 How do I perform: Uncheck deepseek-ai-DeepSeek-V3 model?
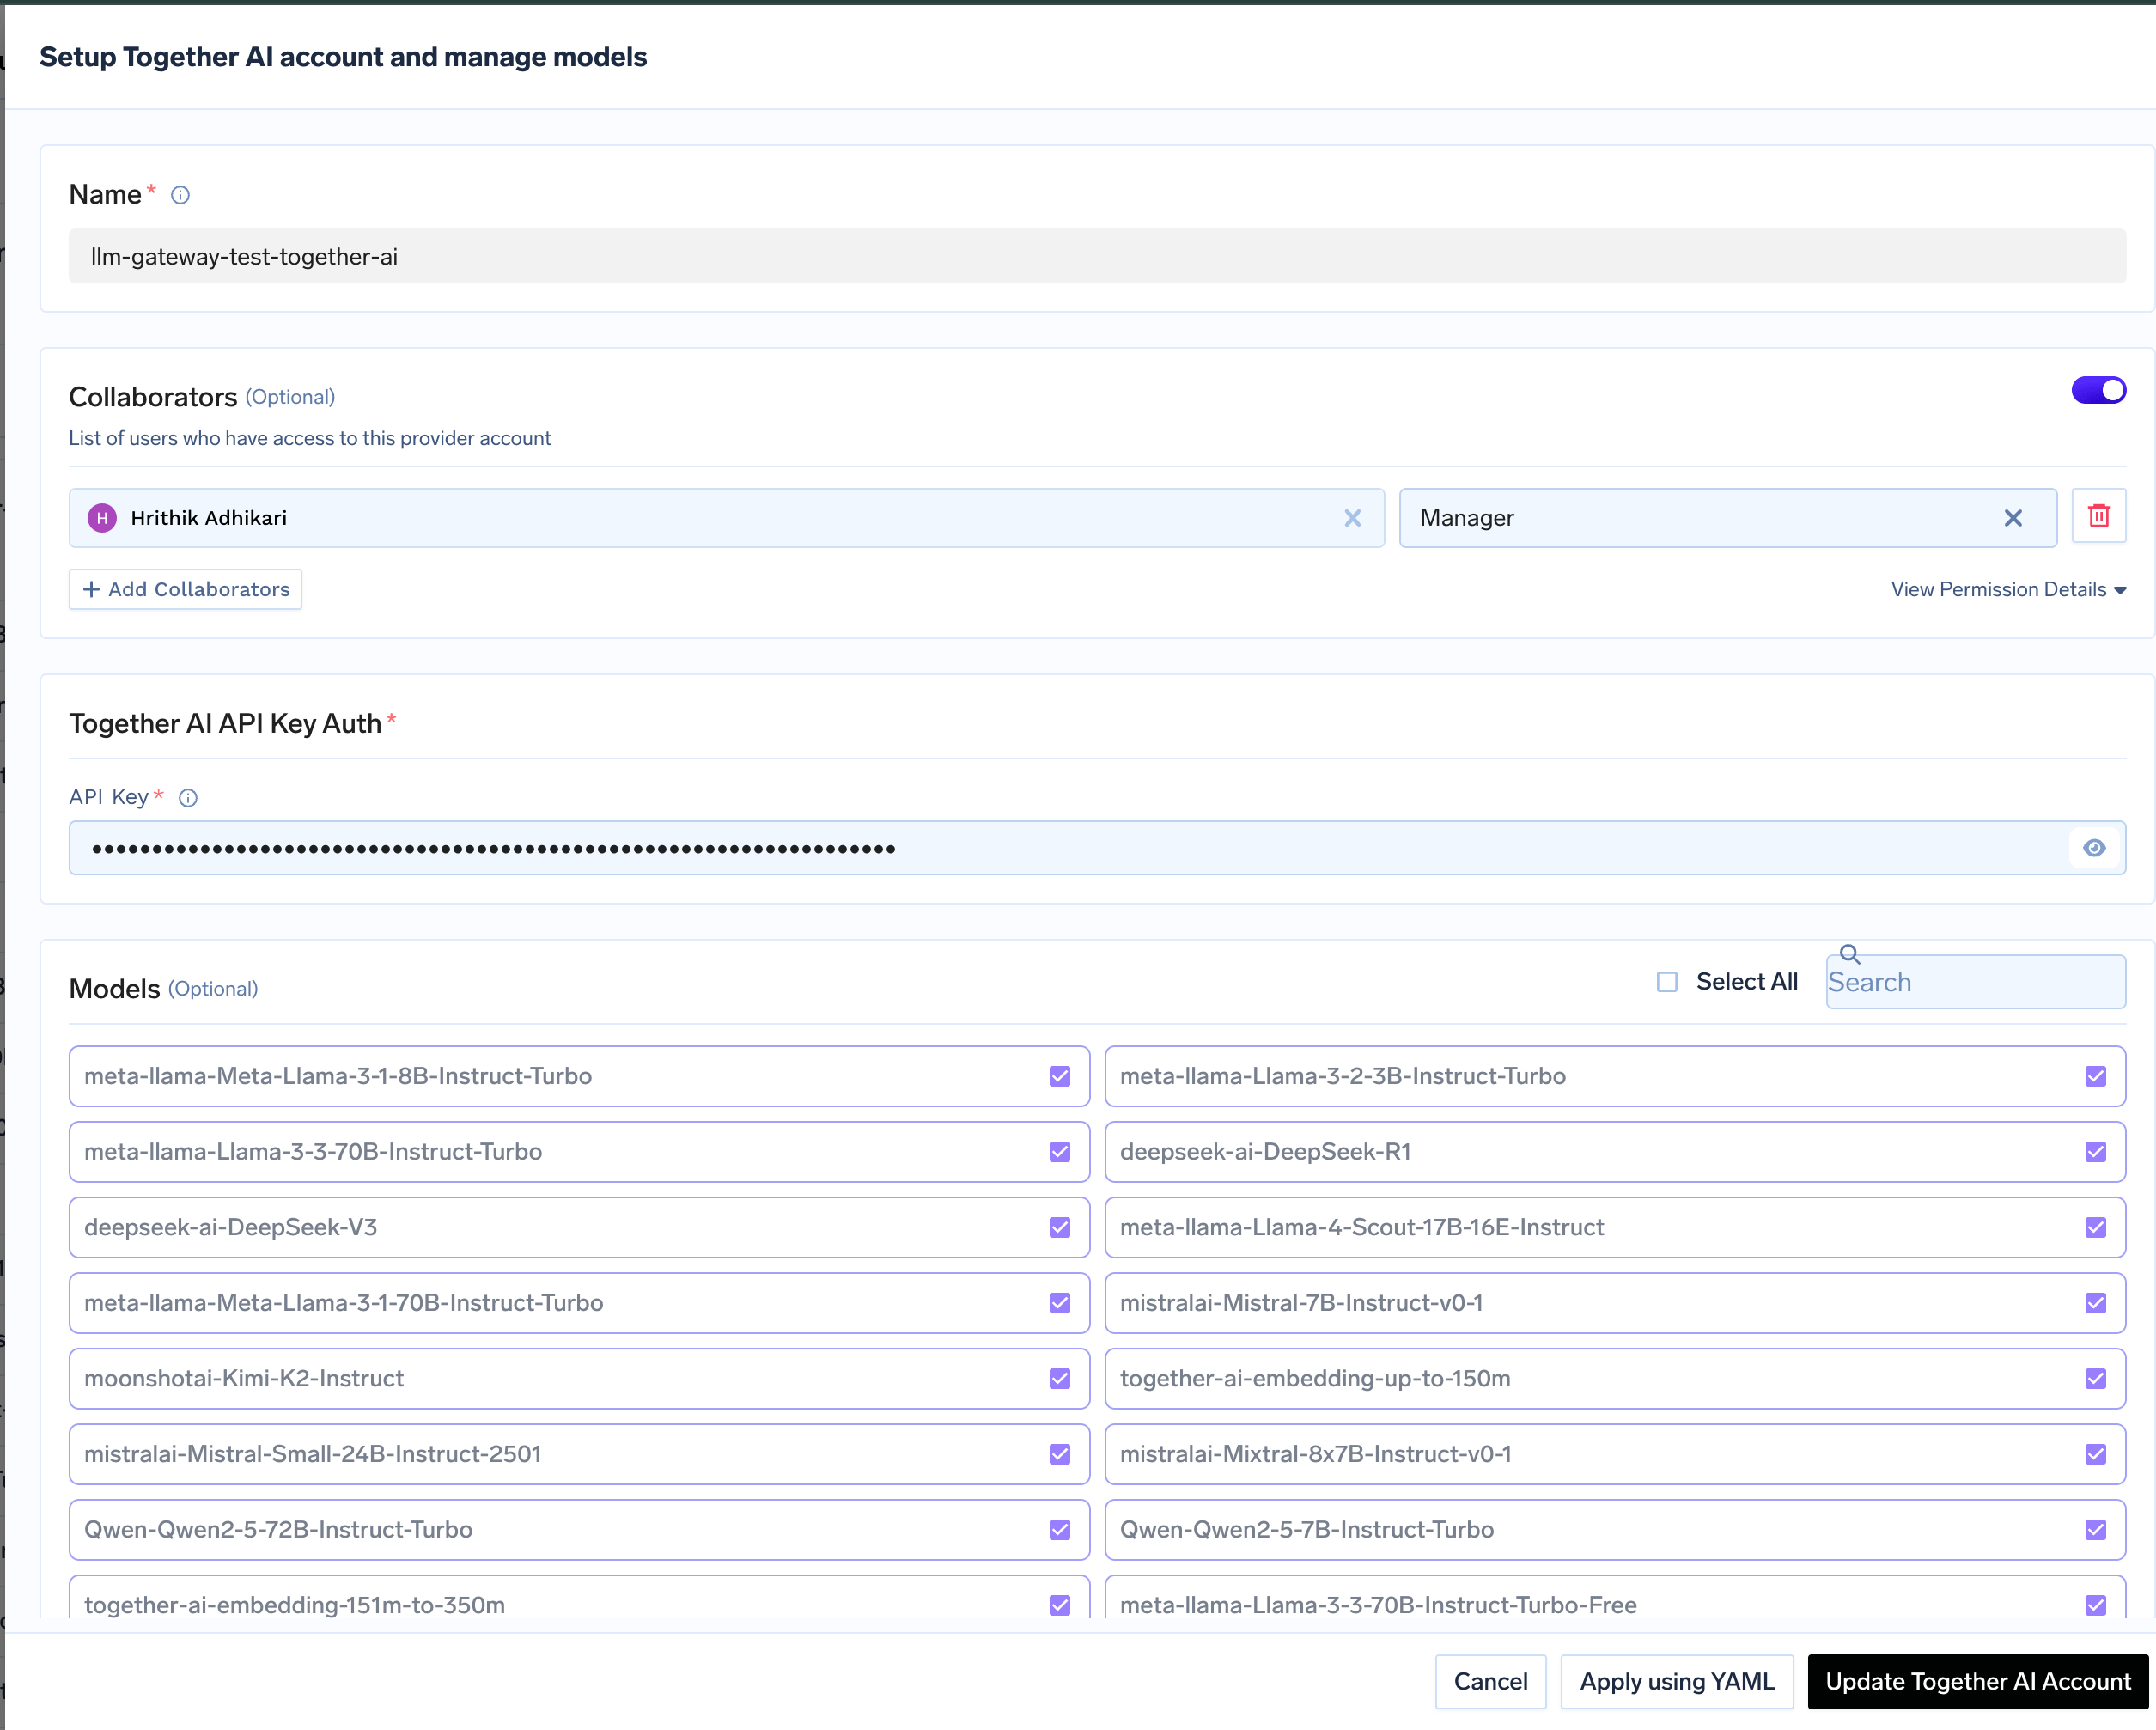(1060, 1228)
